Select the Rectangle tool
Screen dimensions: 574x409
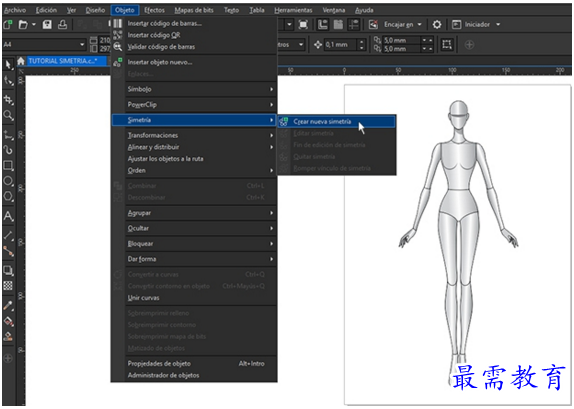click(x=8, y=166)
